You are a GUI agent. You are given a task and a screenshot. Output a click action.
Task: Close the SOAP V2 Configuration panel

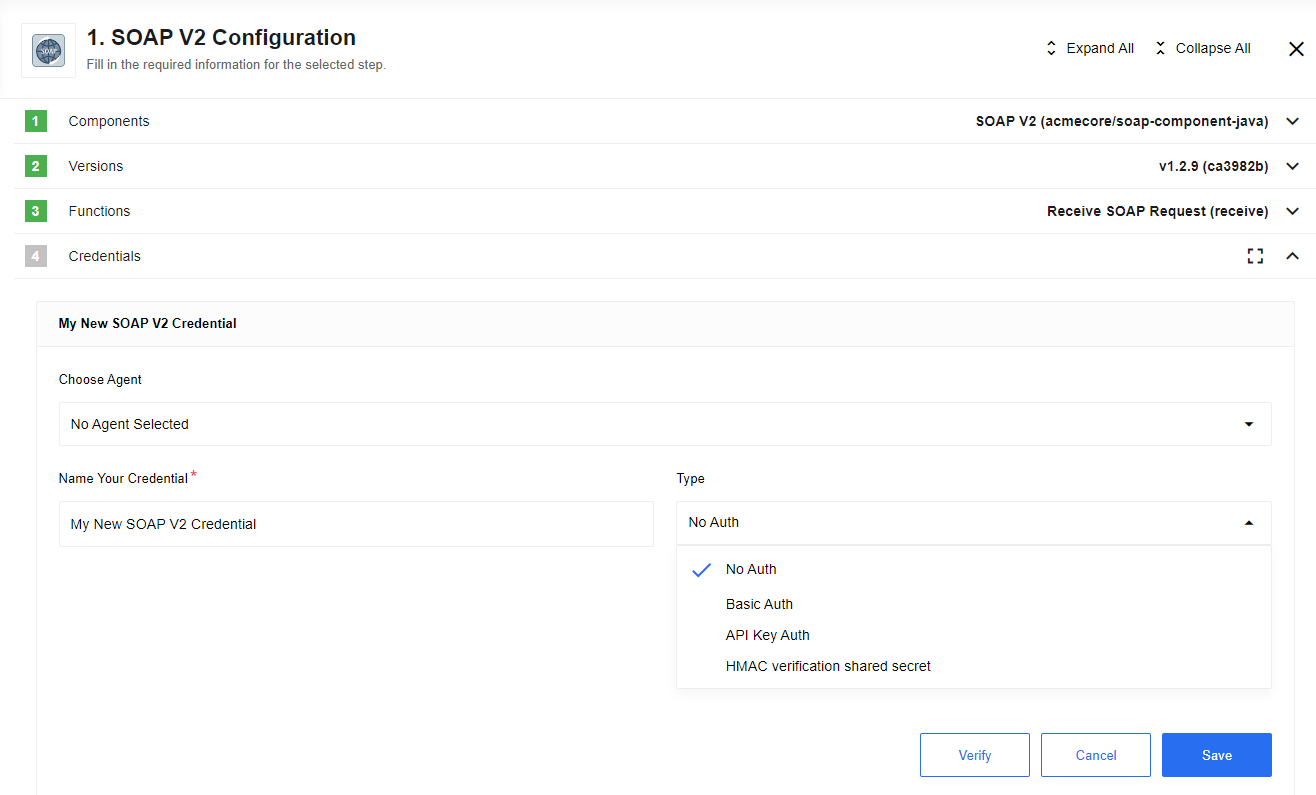point(1296,48)
